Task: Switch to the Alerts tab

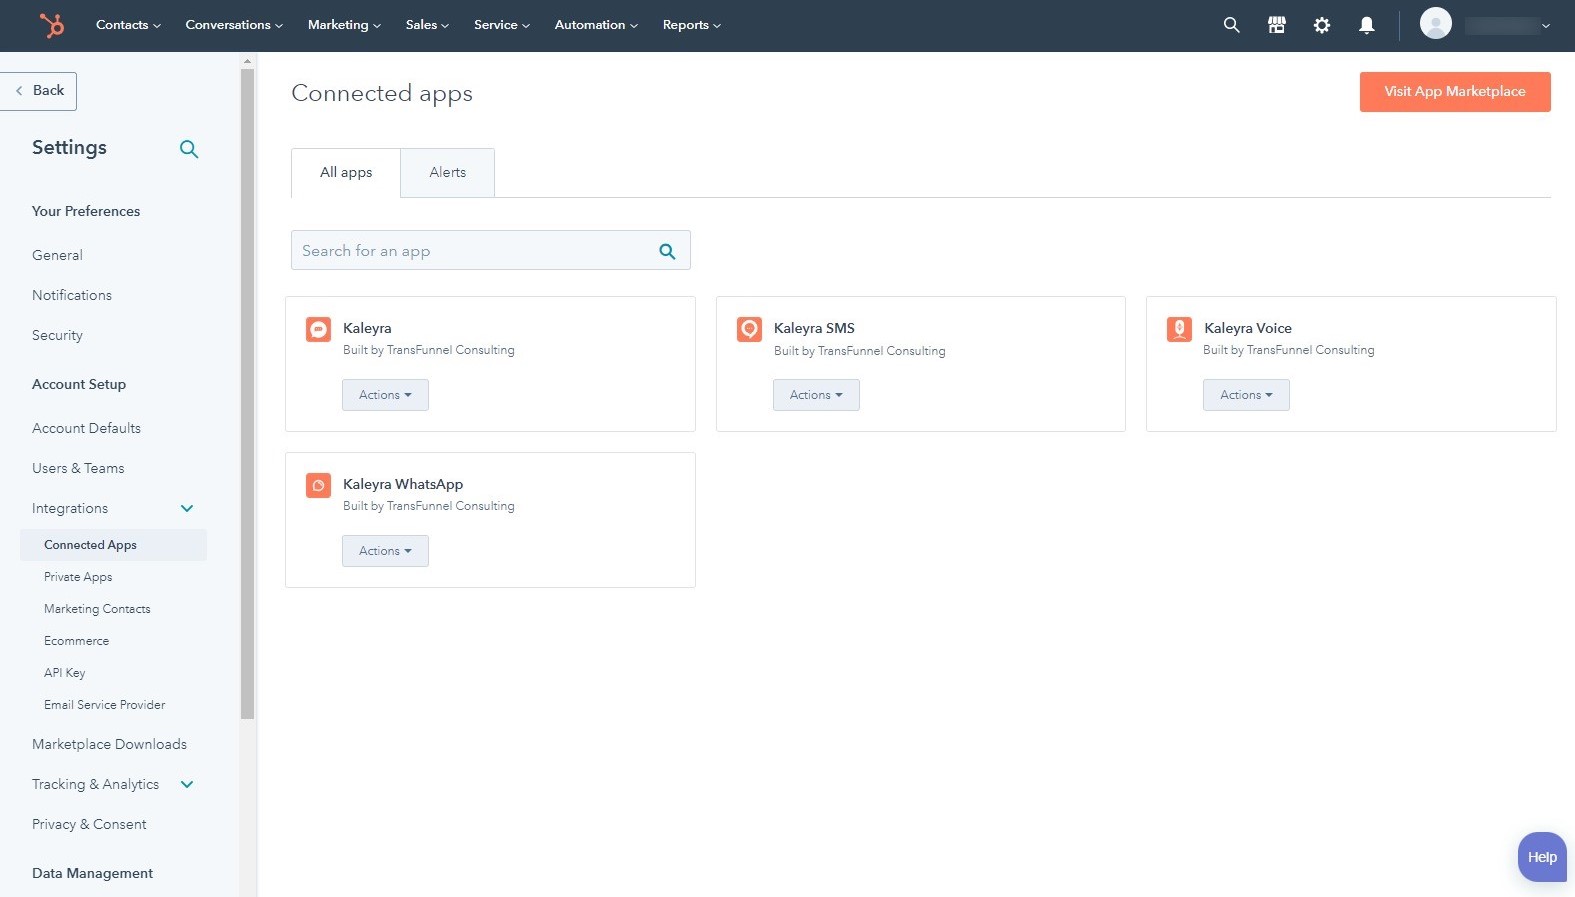Action: click(448, 173)
